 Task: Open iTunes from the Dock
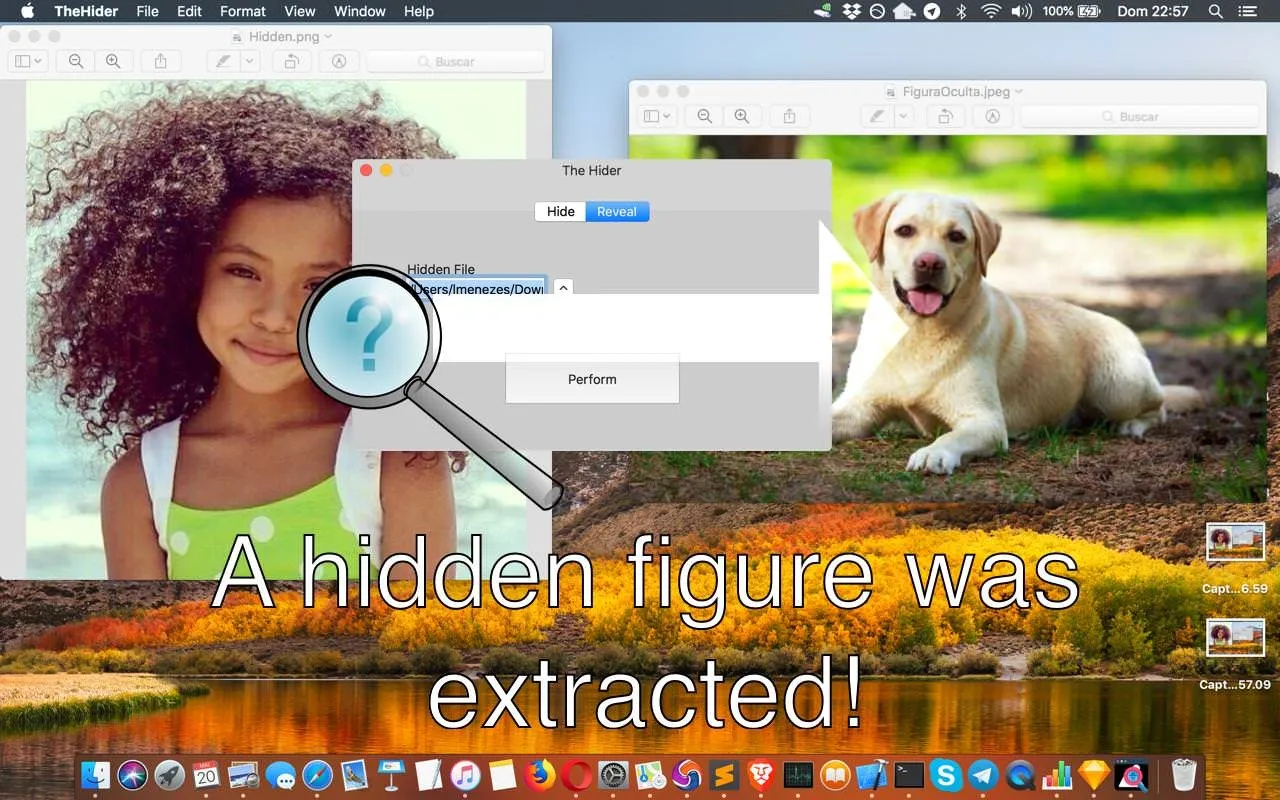(x=464, y=774)
